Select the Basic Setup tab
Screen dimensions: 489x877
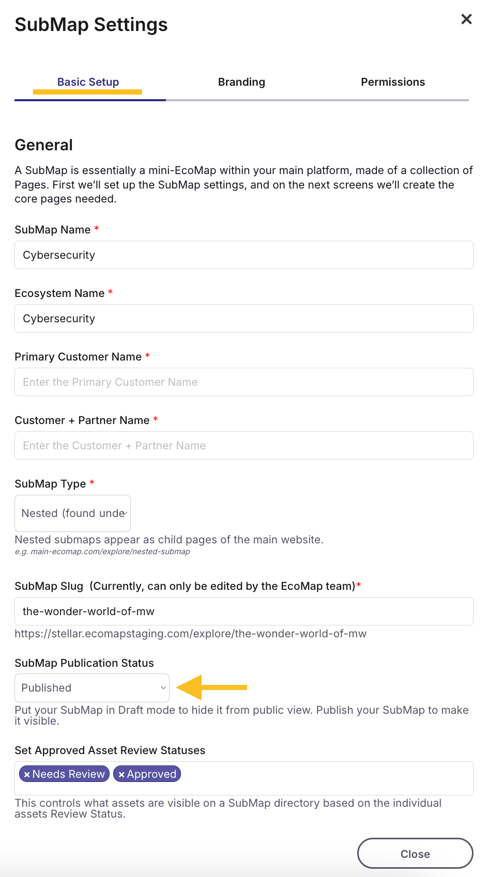(88, 82)
